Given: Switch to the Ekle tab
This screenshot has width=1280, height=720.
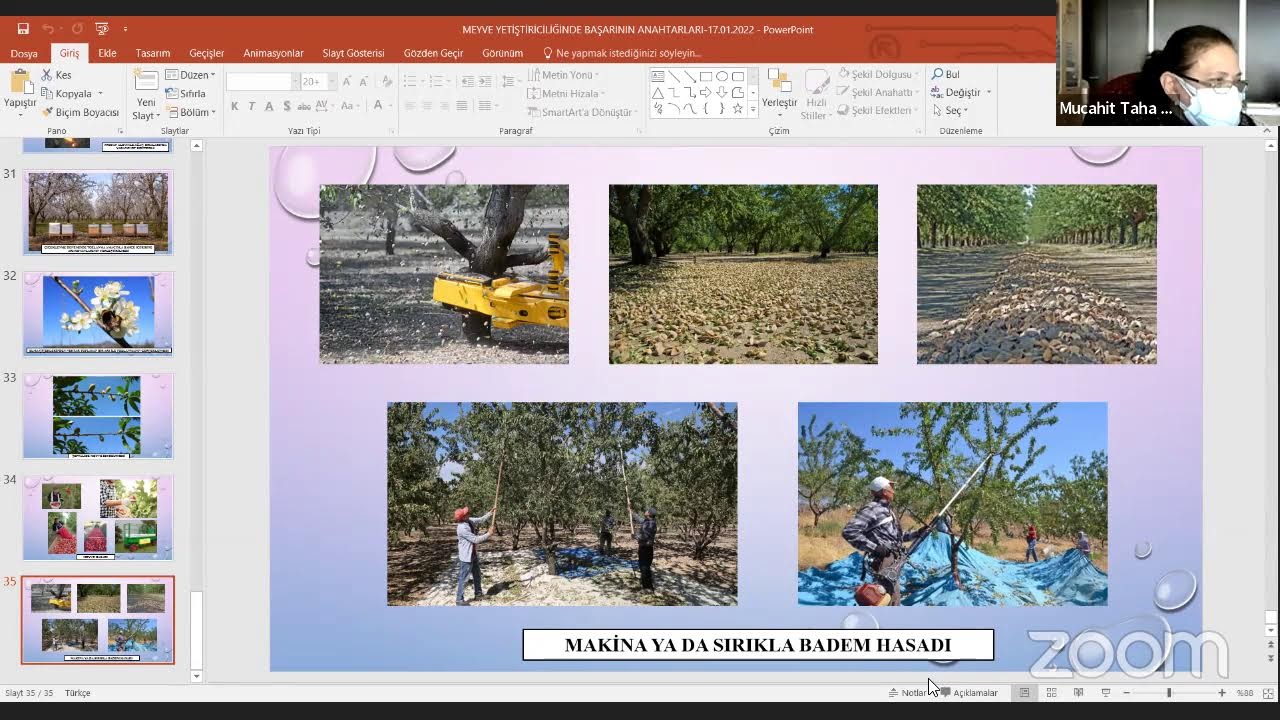Looking at the screenshot, I should pyautogui.click(x=107, y=53).
